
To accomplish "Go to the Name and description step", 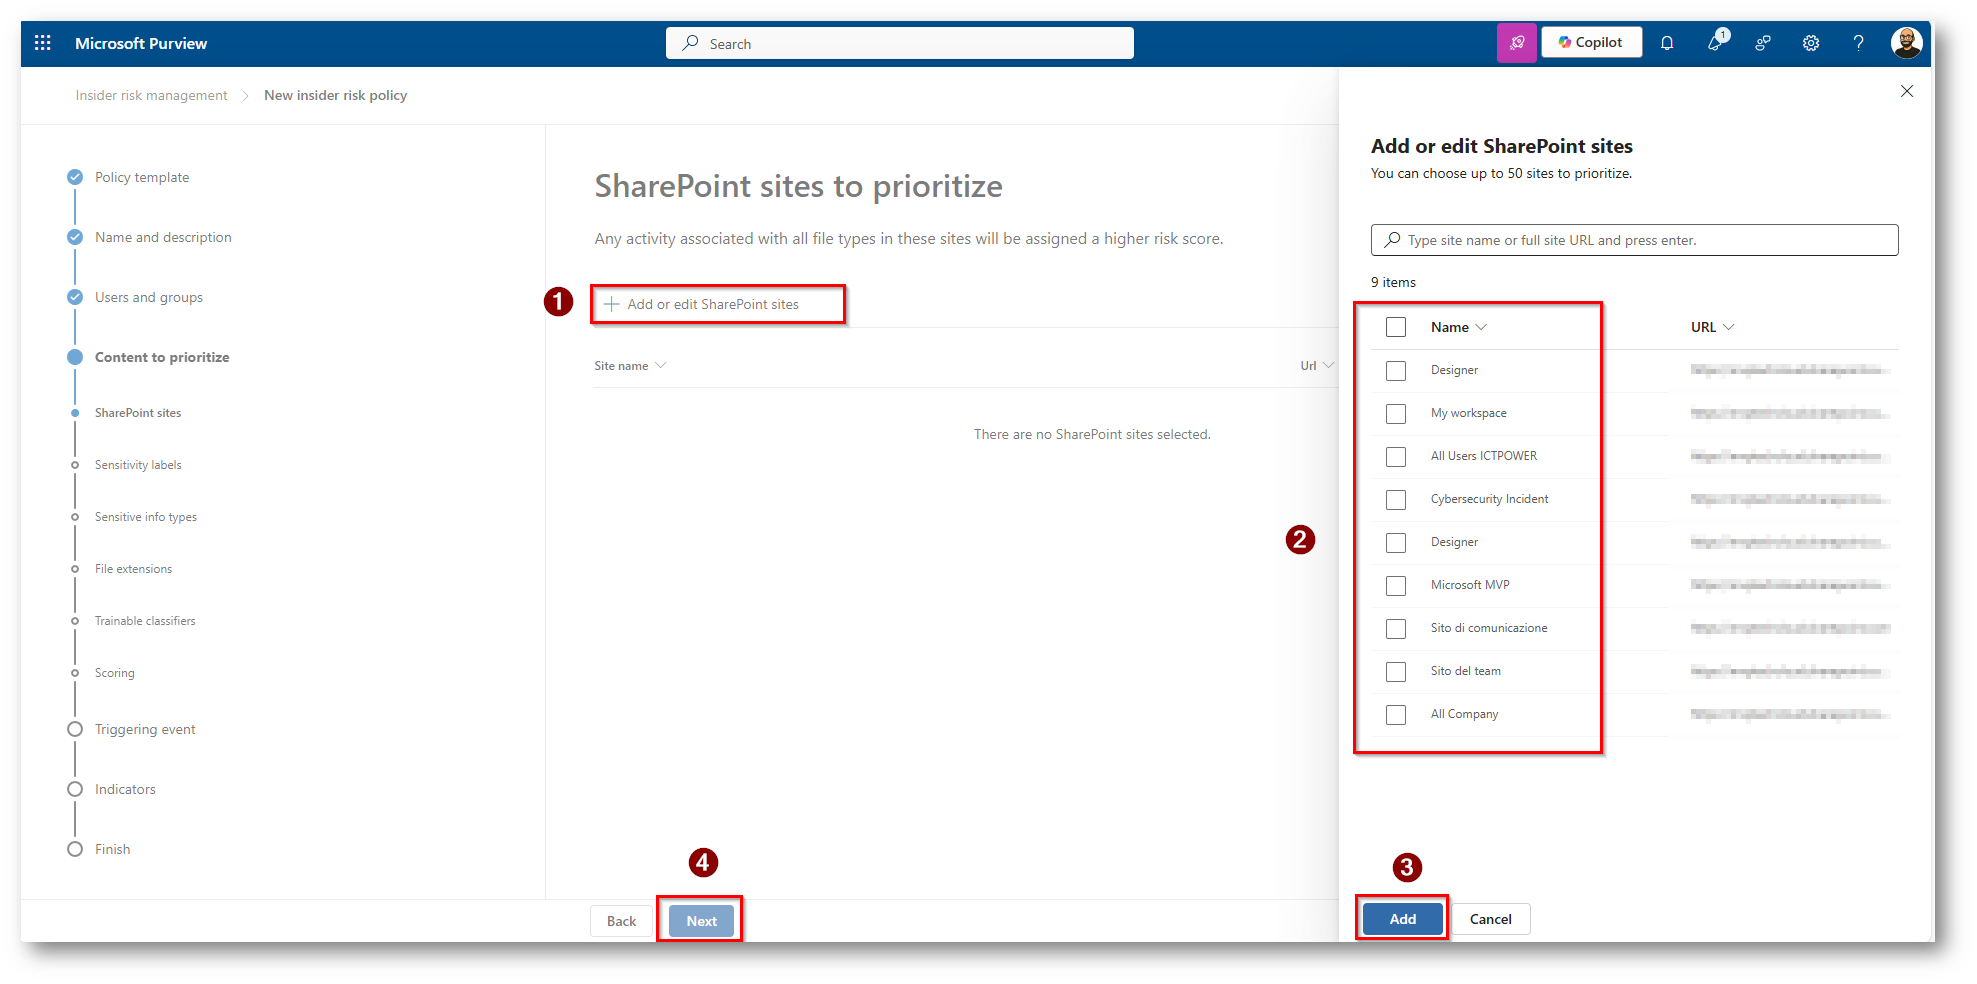I will click(163, 237).
